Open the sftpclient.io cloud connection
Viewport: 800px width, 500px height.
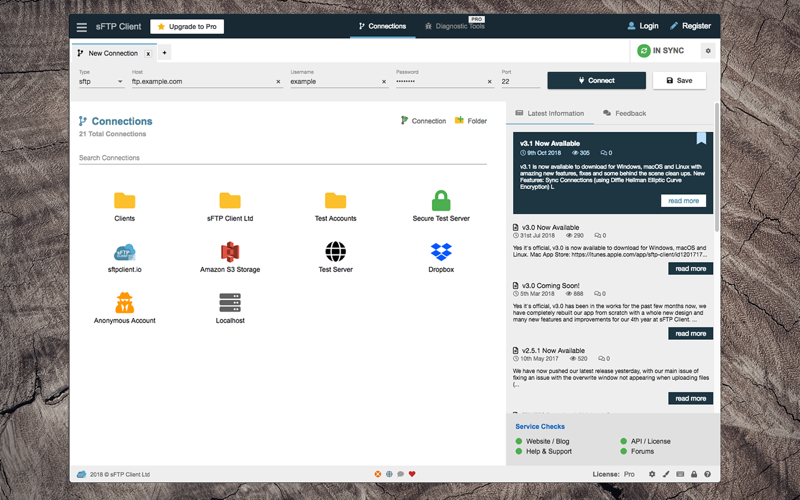[124, 252]
